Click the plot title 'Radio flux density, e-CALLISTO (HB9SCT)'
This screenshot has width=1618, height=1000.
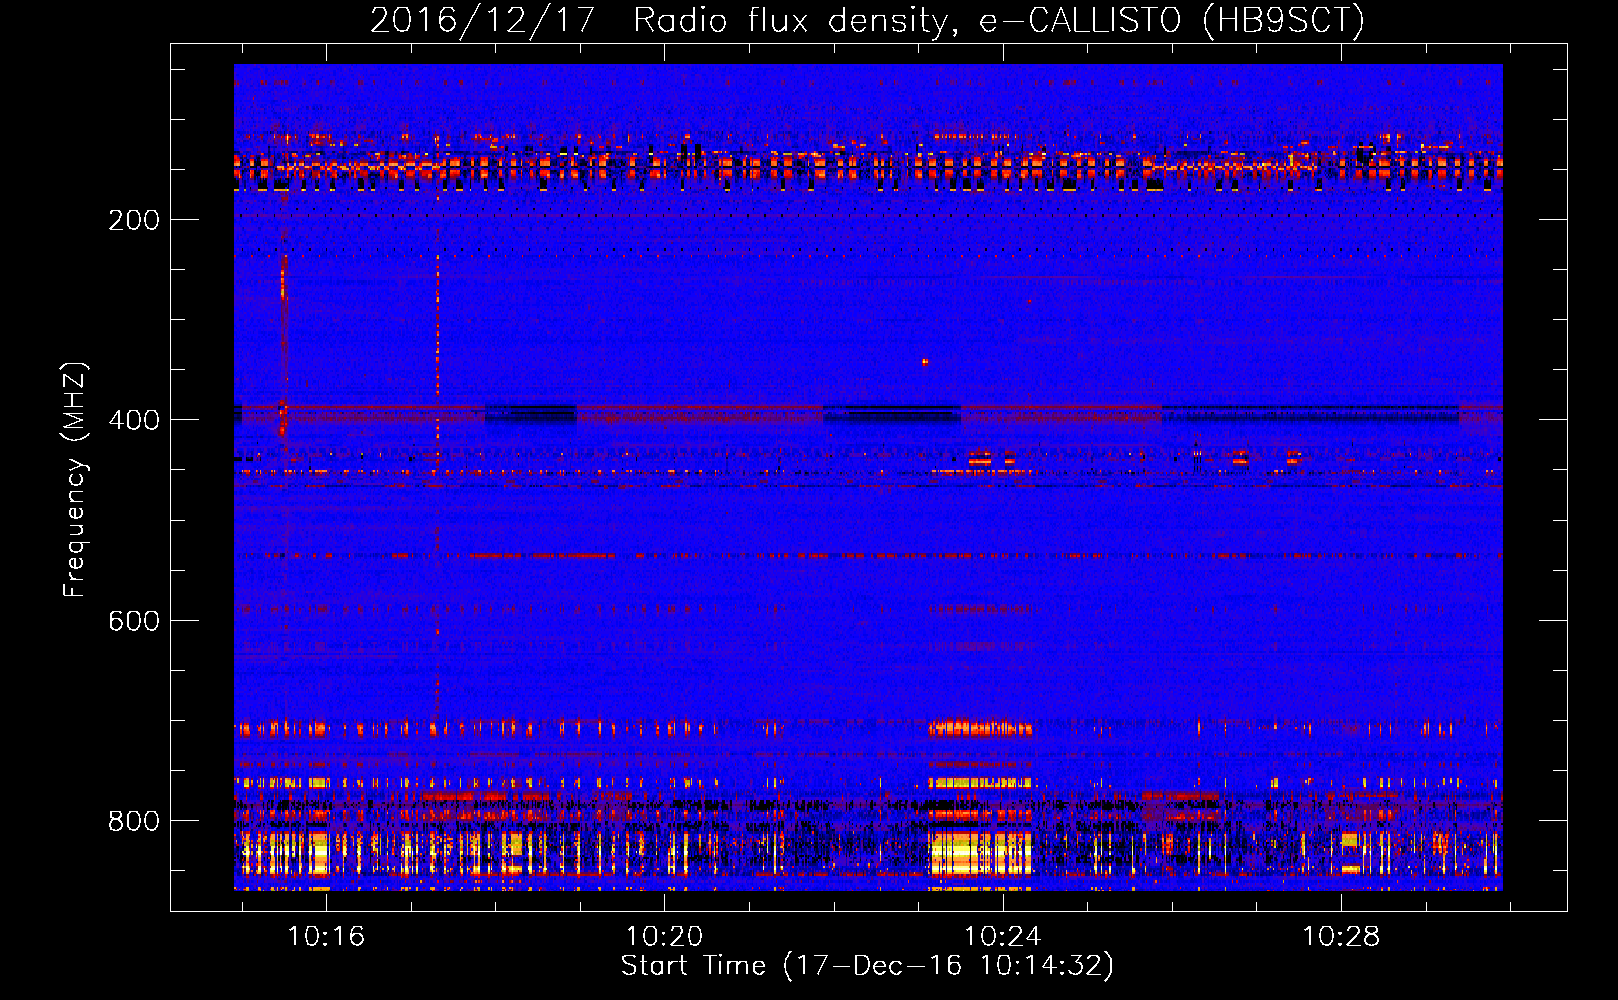999,21
